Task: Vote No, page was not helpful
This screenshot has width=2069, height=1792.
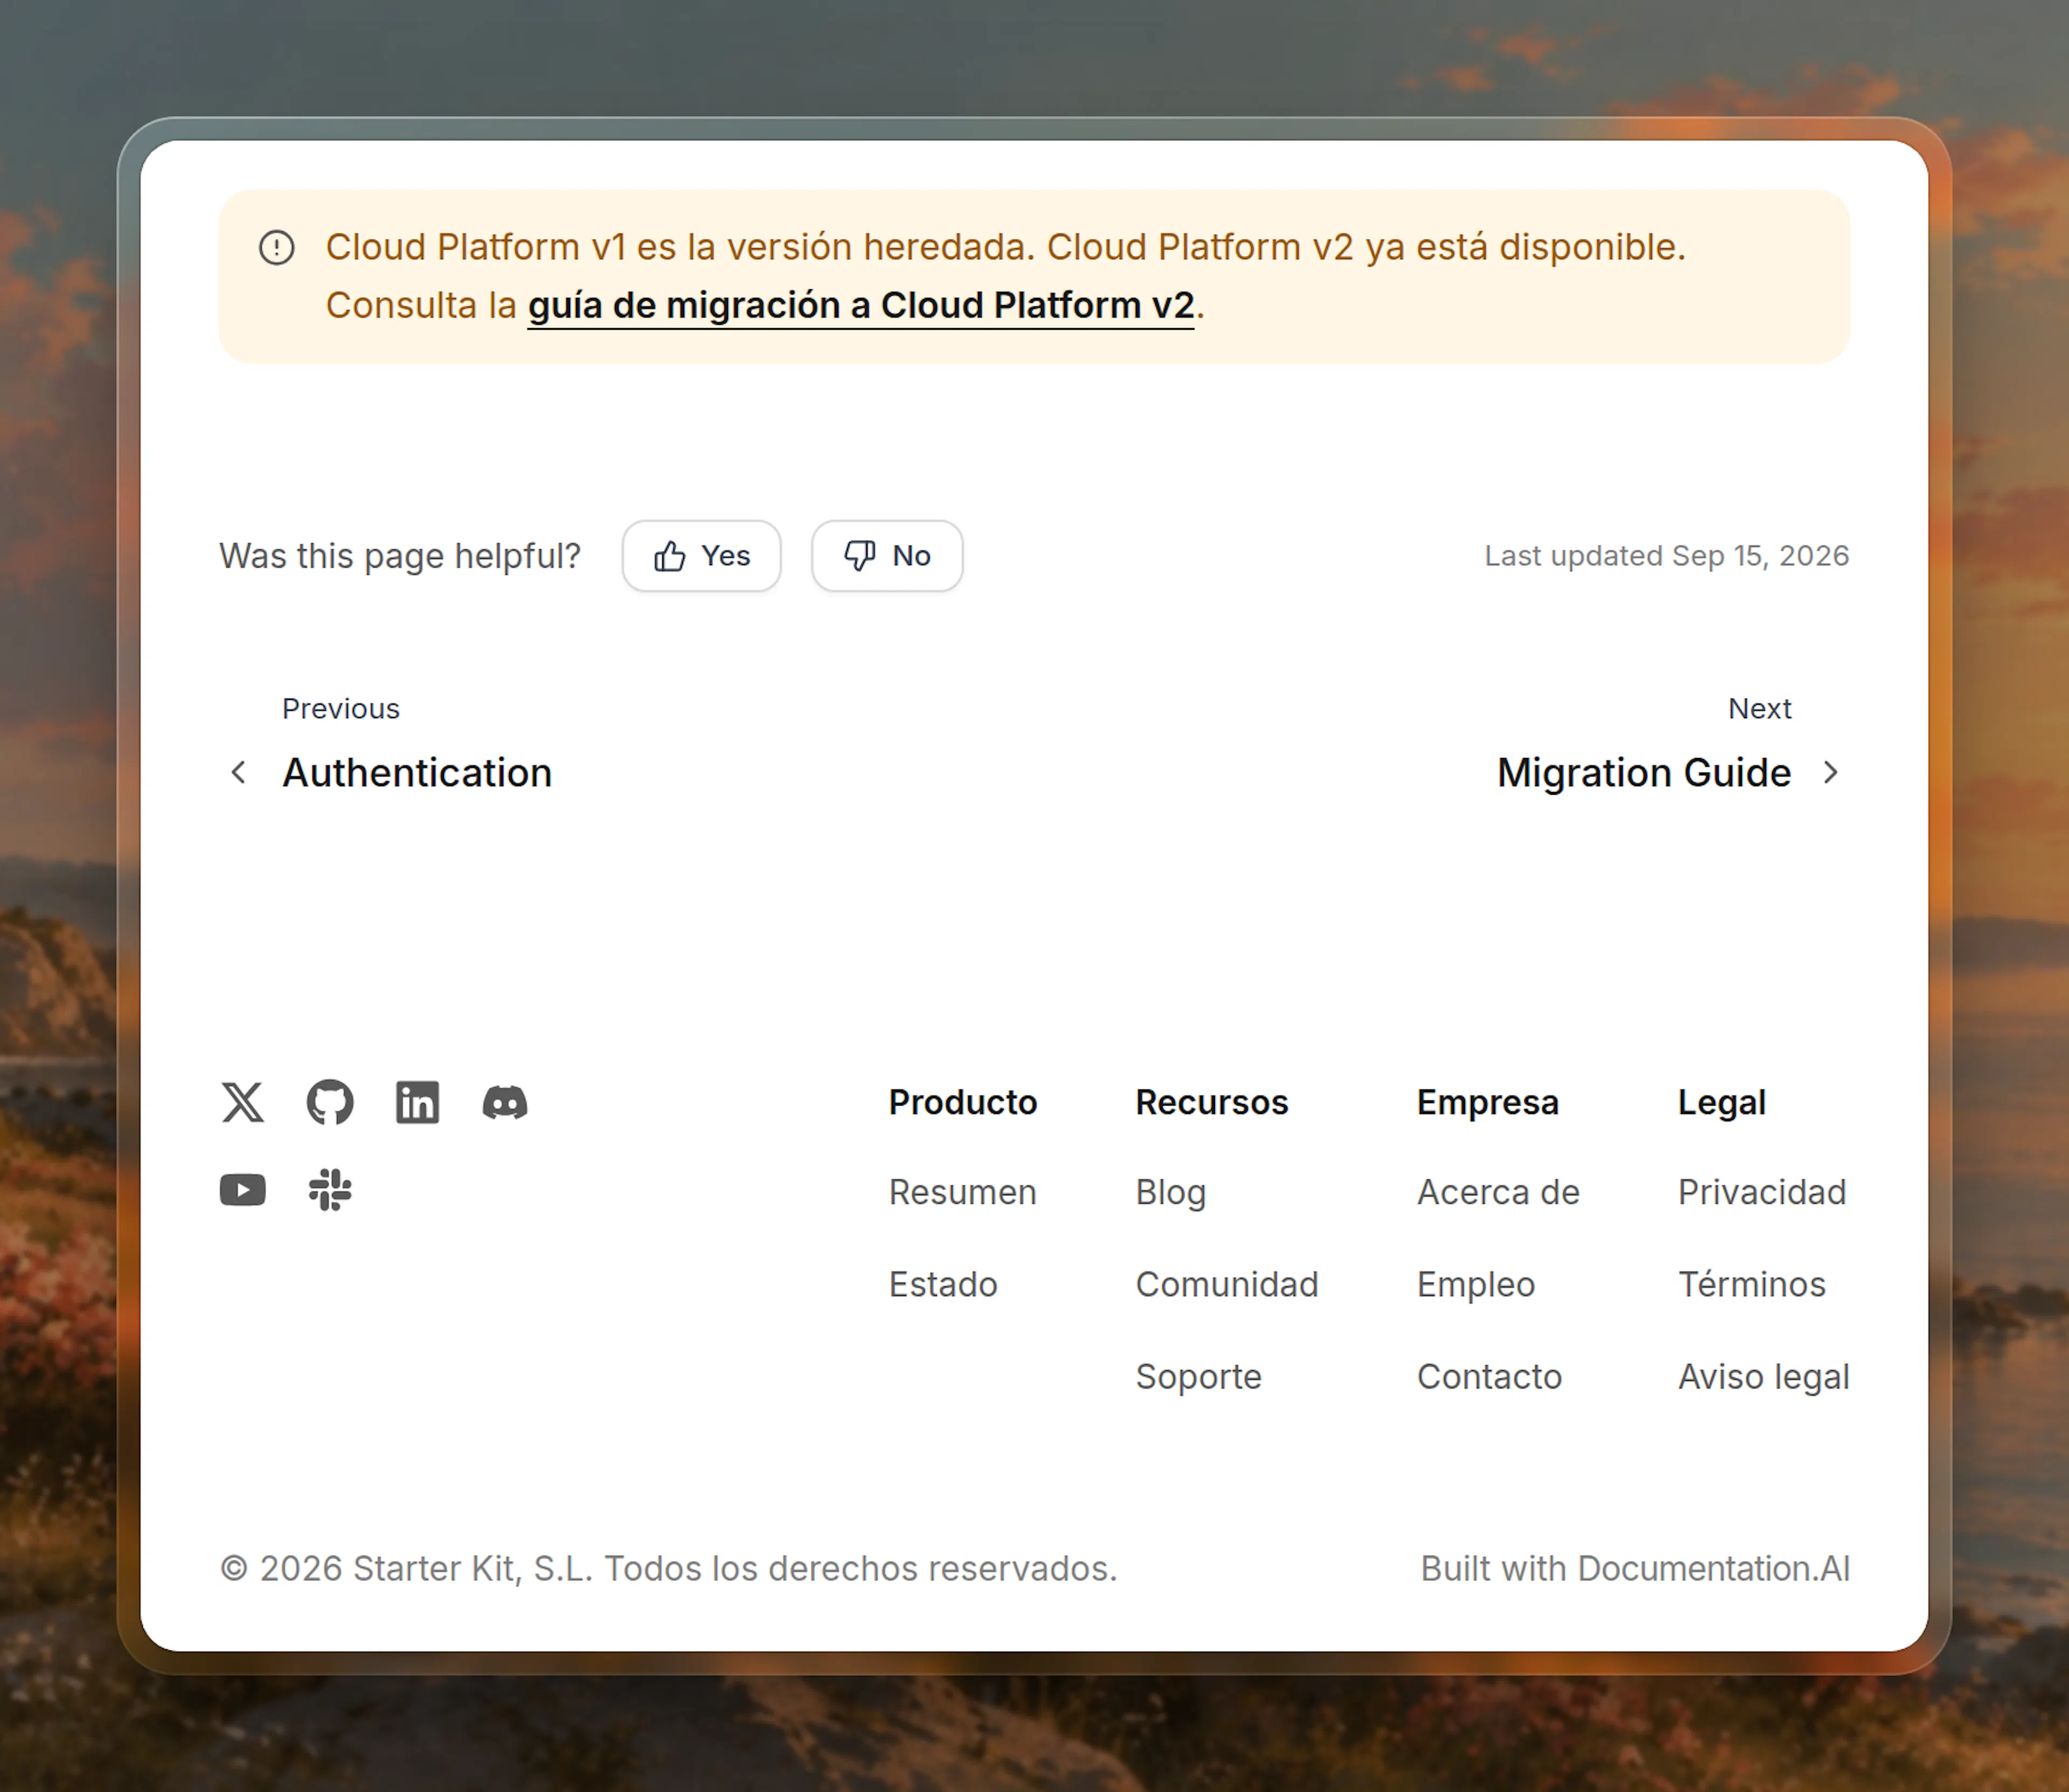Action: coord(887,556)
